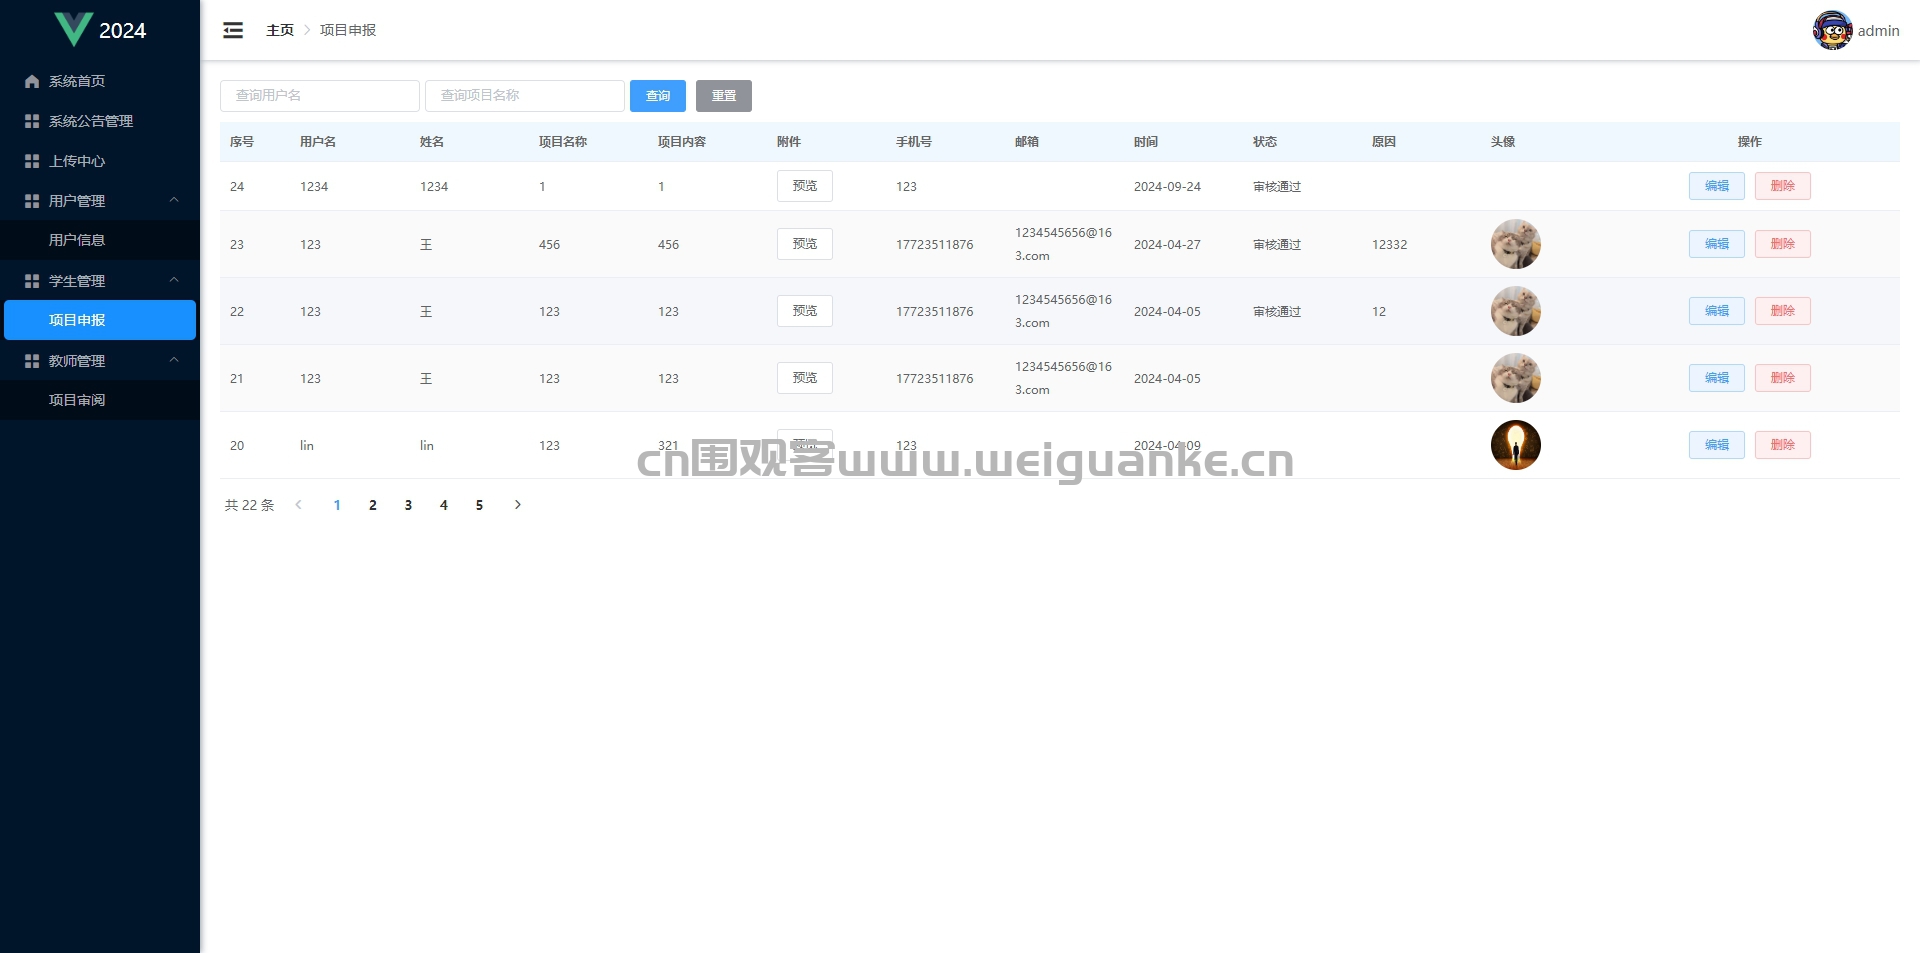The width and height of the screenshot is (1920, 953).
Task: Focus the 查询项目名称 search field
Action: coord(525,96)
